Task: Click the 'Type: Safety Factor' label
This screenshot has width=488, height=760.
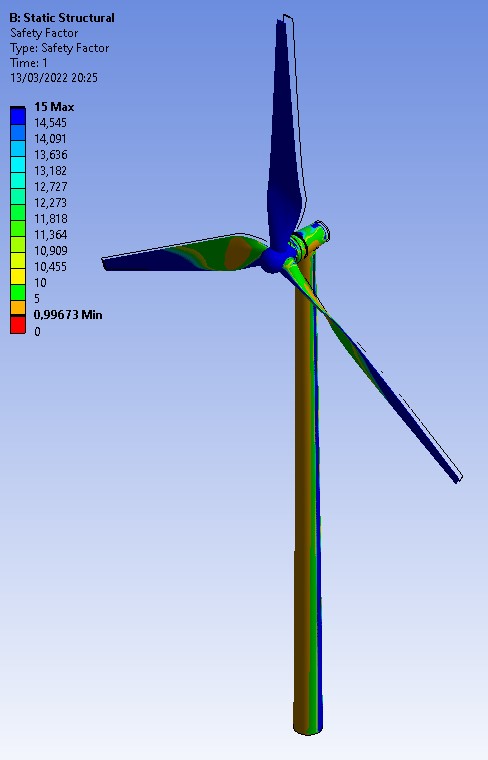Action: click(59, 48)
